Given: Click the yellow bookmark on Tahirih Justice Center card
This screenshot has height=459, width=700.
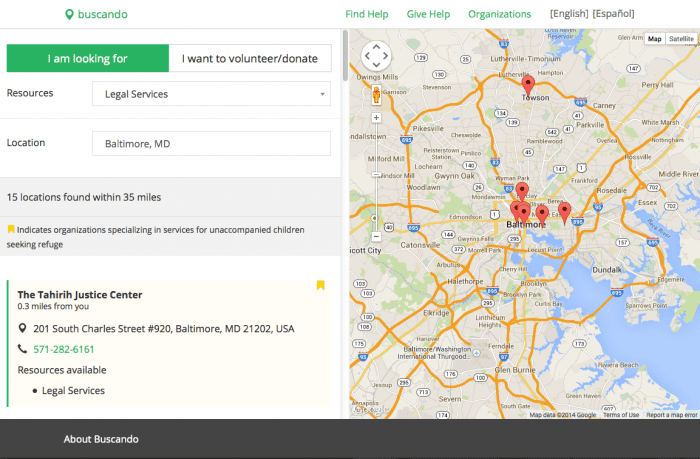Looking at the screenshot, I should click(321, 285).
